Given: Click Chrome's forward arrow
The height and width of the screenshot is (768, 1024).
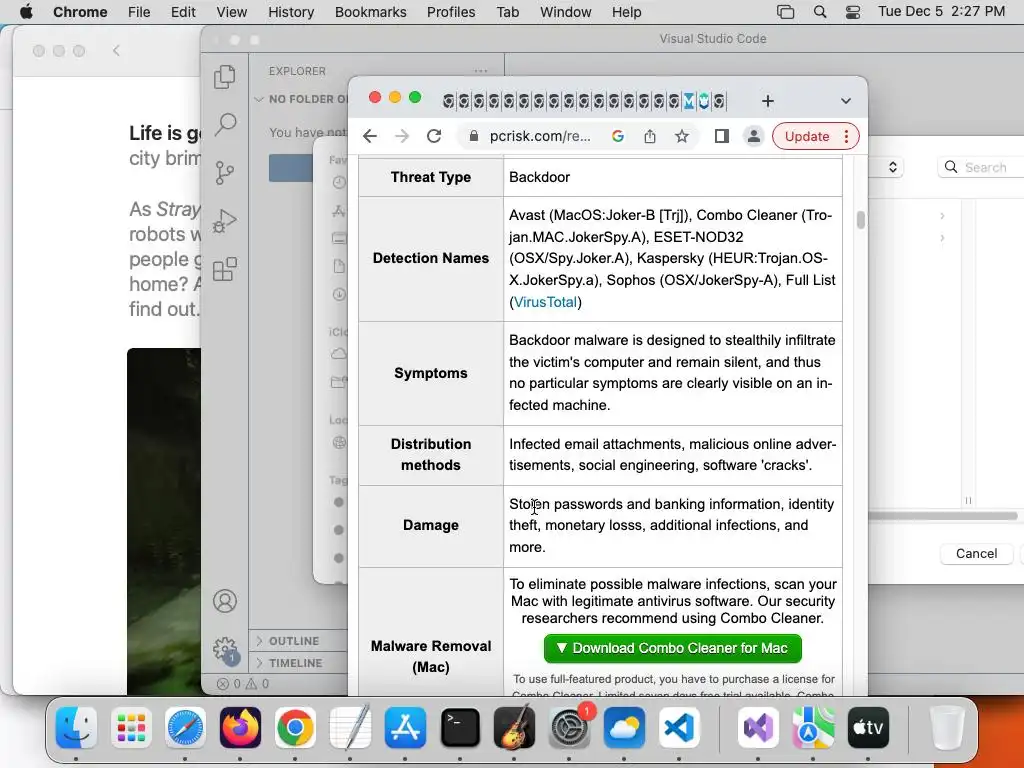Looking at the screenshot, I should click(402, 136).
